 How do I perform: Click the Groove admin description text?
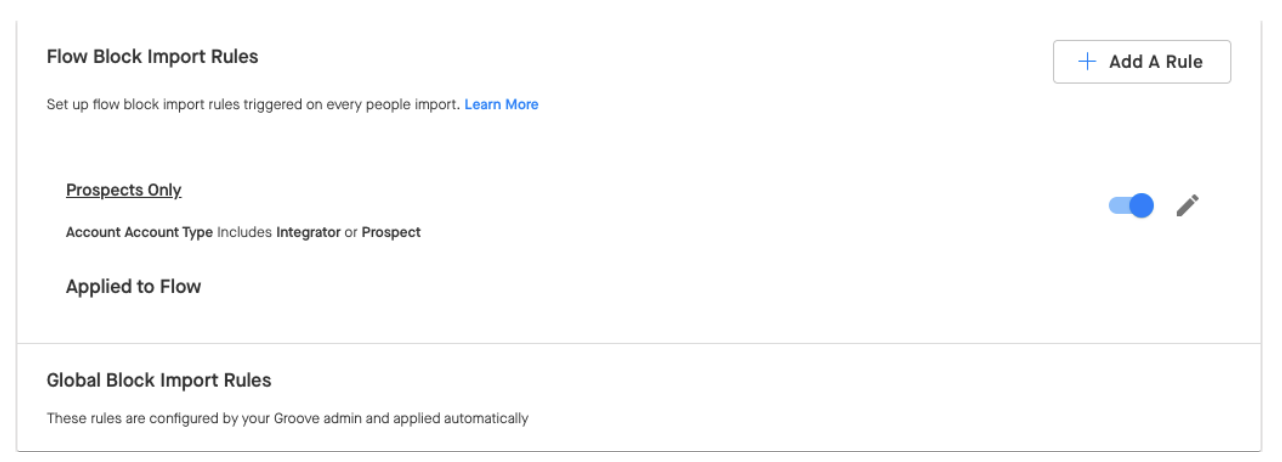click(x=287, y=418)
